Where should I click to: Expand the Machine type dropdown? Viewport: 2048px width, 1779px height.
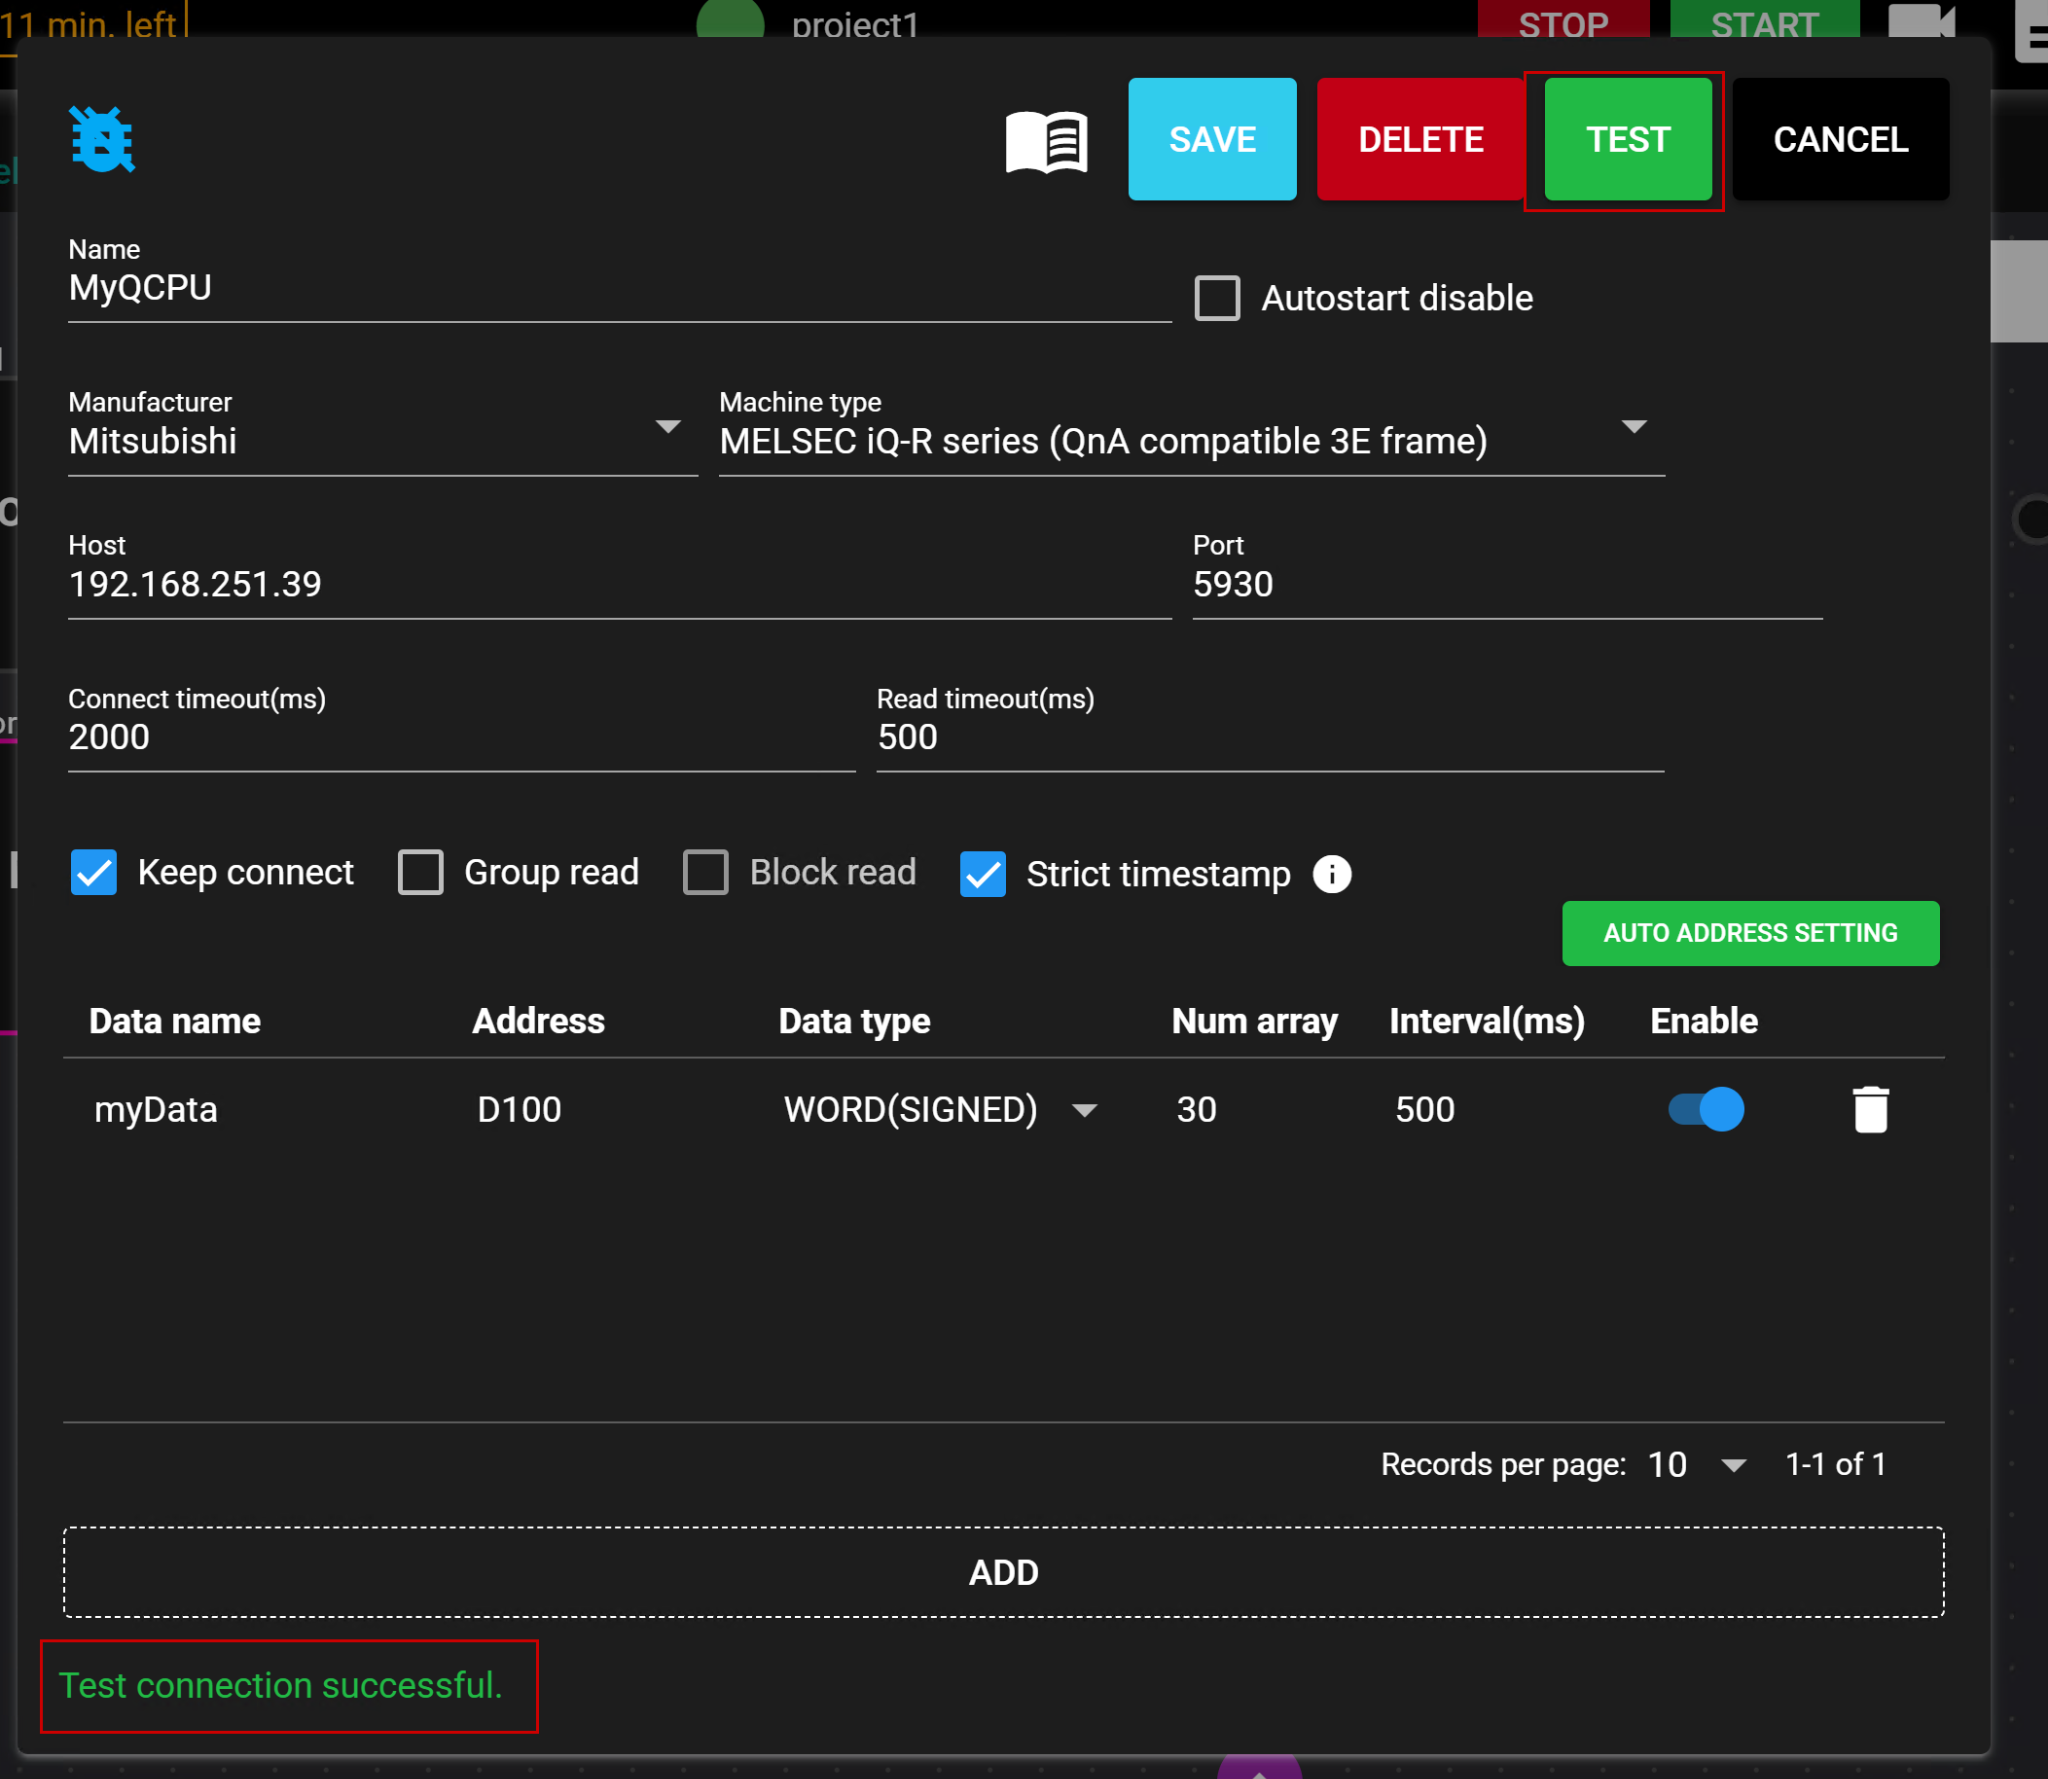(x=1633, y=428)
